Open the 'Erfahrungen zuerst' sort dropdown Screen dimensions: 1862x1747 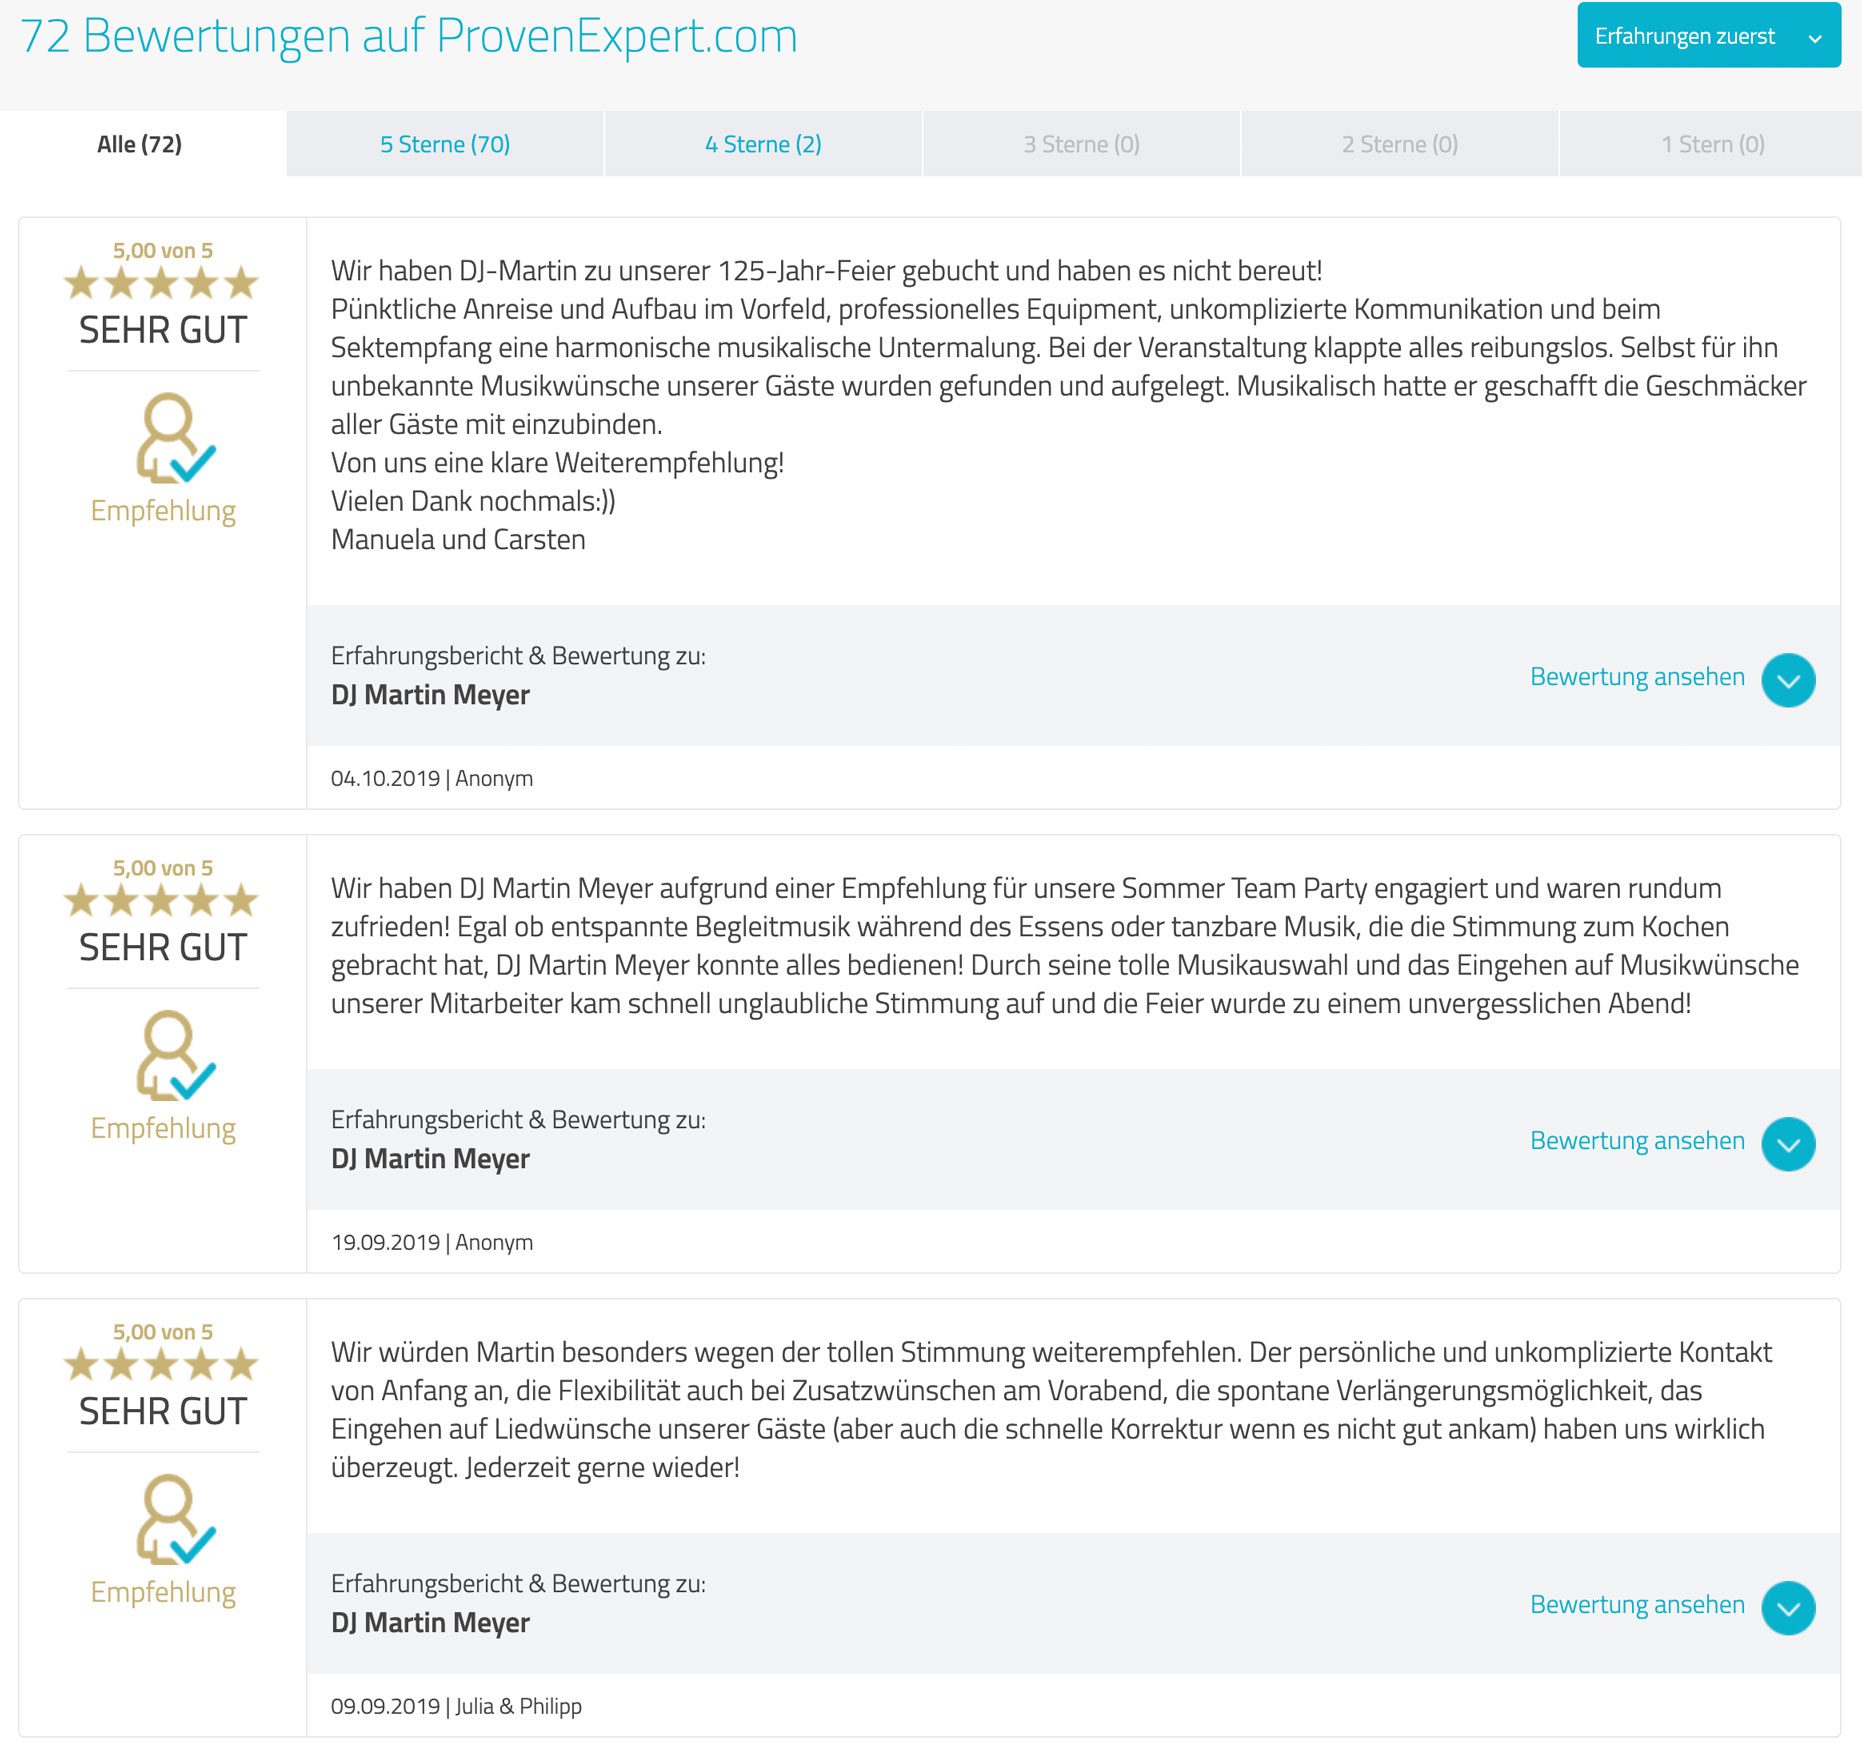tap(1709, 36)
